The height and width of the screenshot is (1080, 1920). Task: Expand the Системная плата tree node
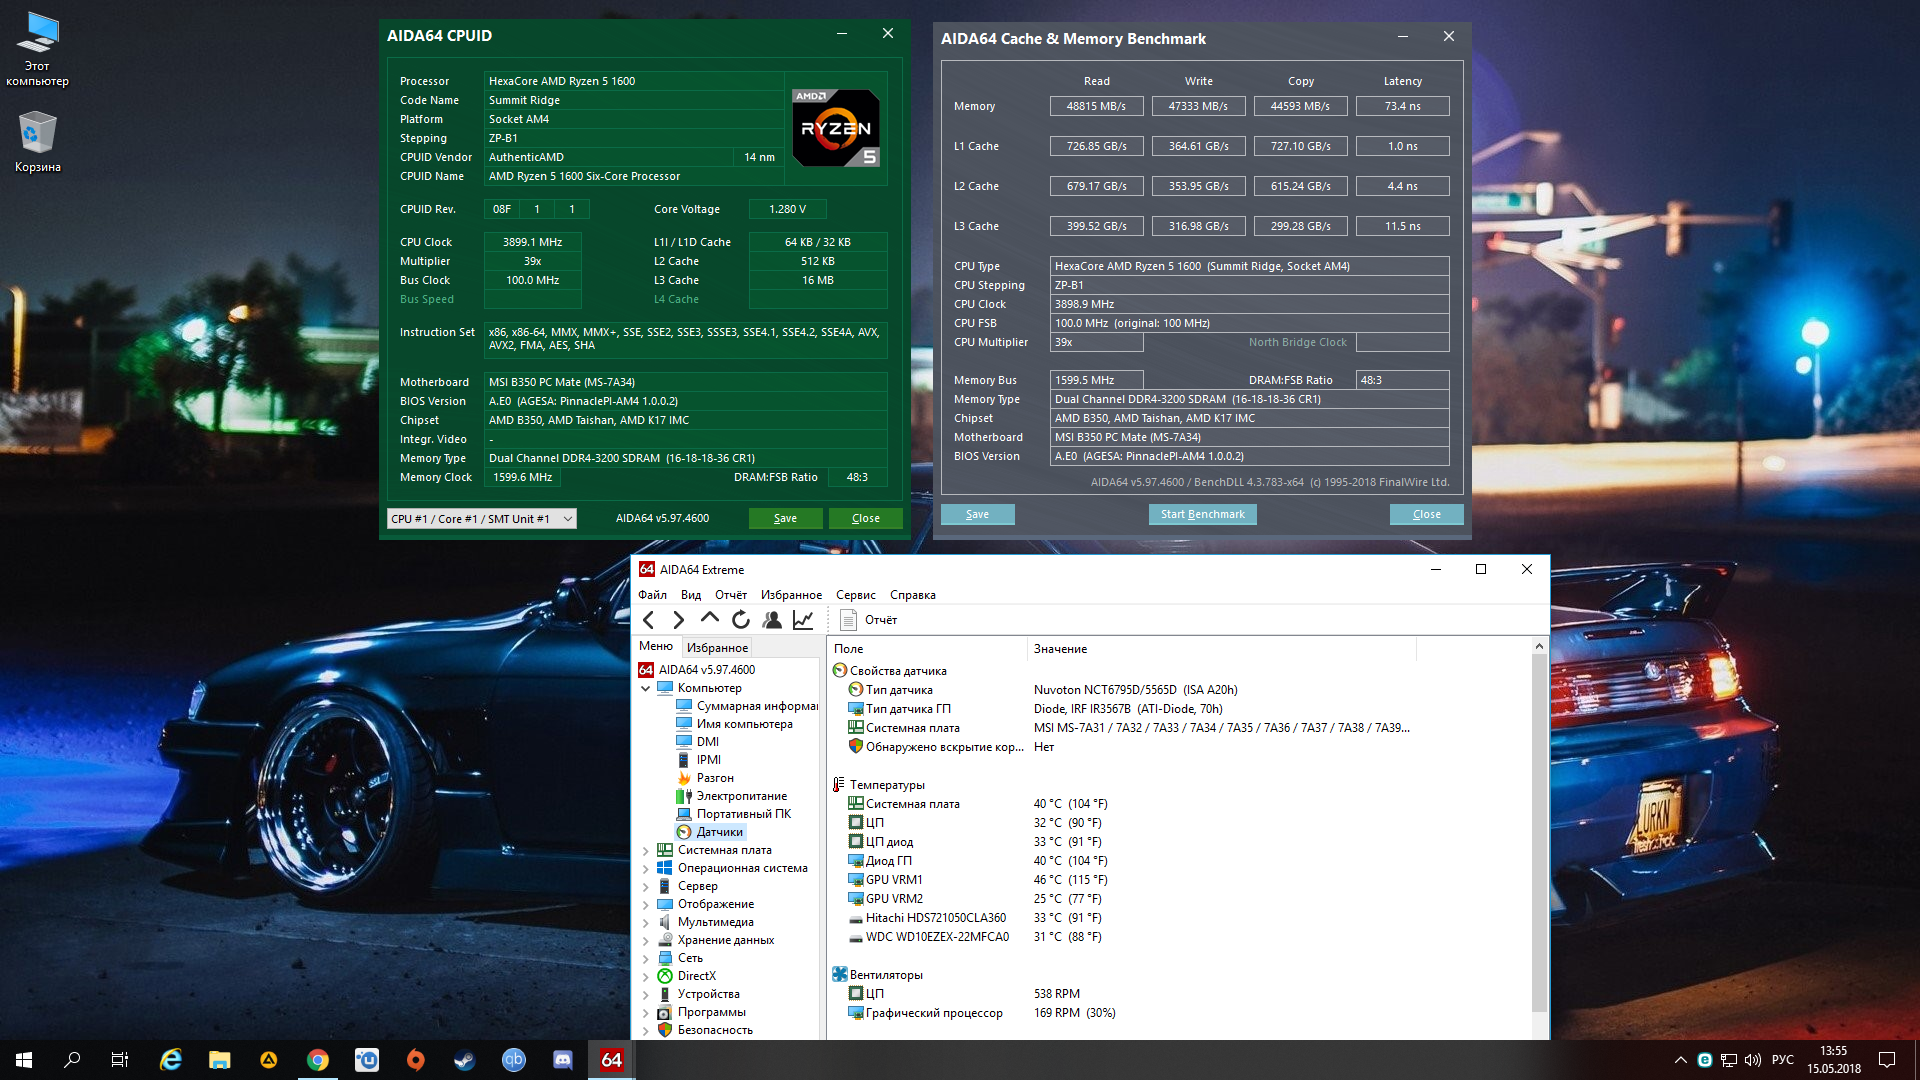(646, 850)
